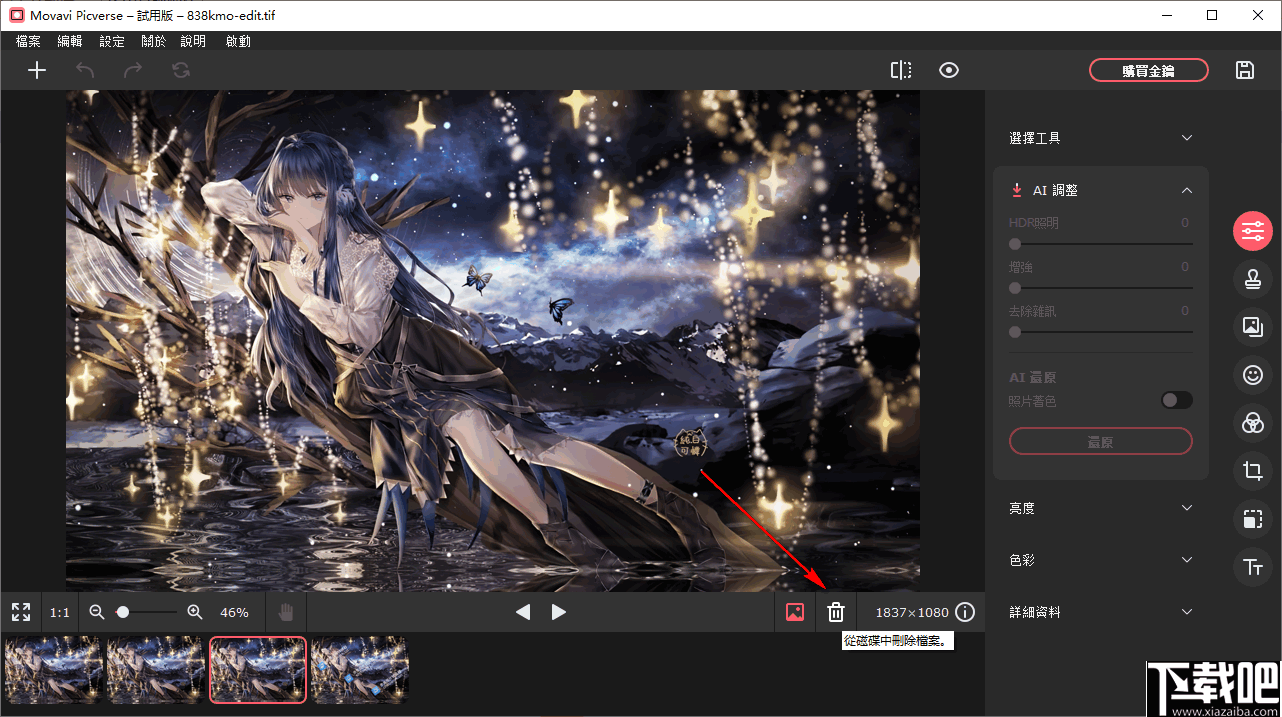Click the circular-arrow reset icon
The image size is (1282, 717).
pos(180,70)
